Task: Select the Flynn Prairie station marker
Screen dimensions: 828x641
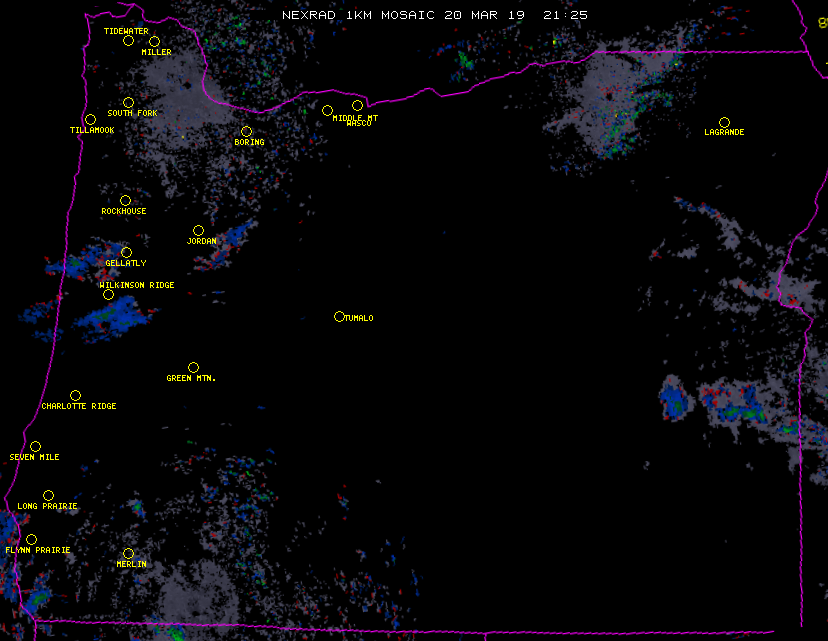Action: (31, 540)
